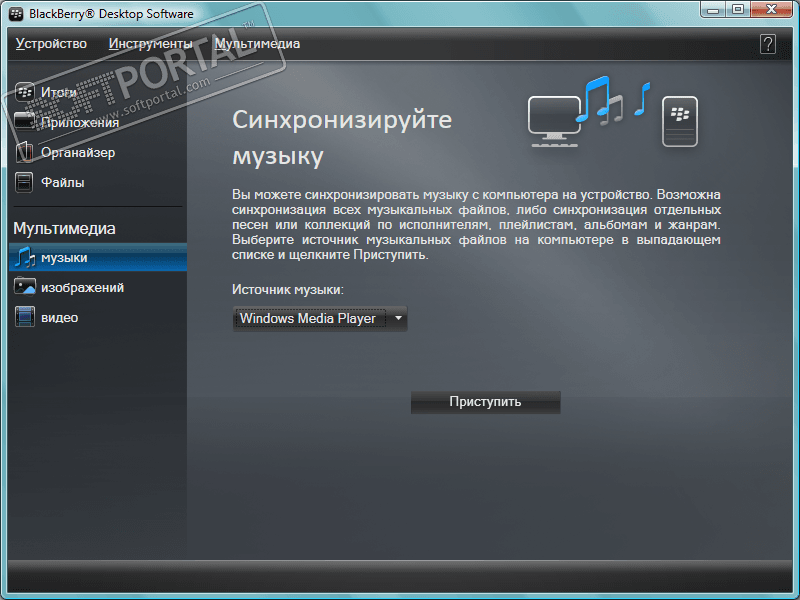Minimize the BlackBerry Desktop Software window

coord(713,9)
